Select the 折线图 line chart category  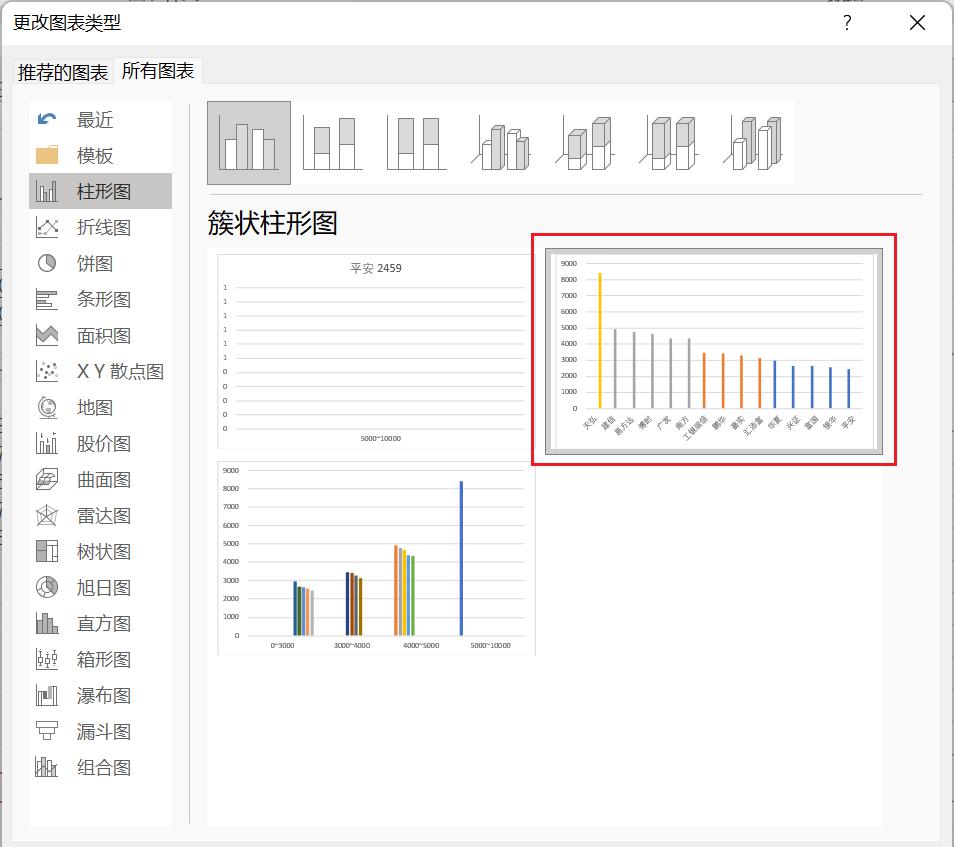tap(100, 227)
